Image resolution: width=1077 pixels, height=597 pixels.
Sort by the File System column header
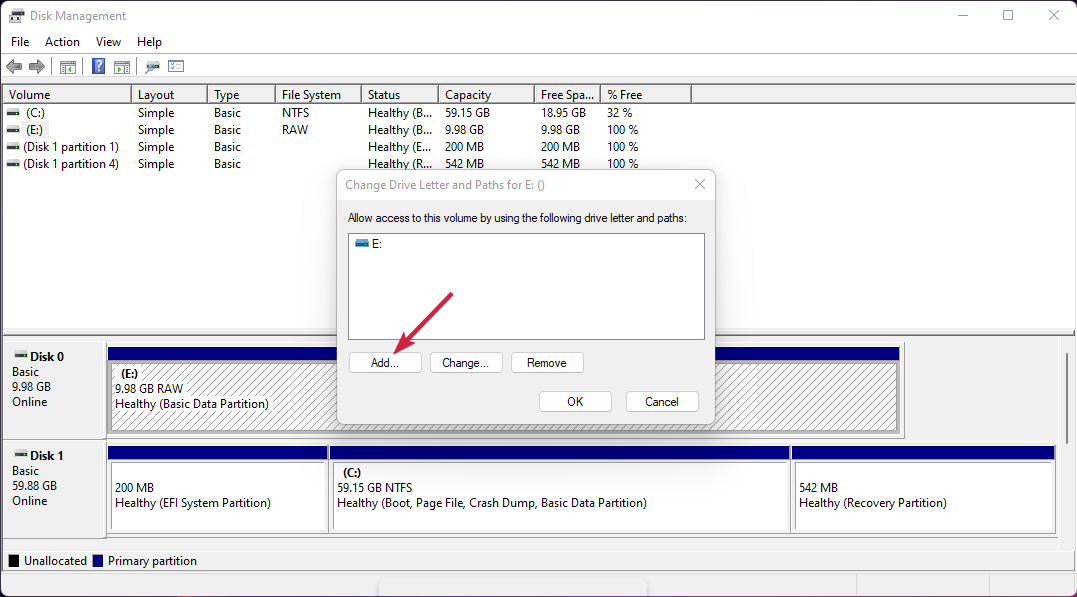319,95
